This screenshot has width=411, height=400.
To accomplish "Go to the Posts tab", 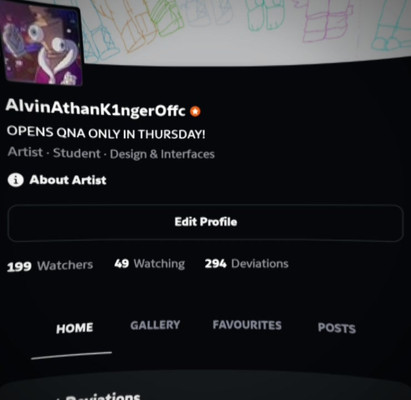I will click(x=337, y=328).
